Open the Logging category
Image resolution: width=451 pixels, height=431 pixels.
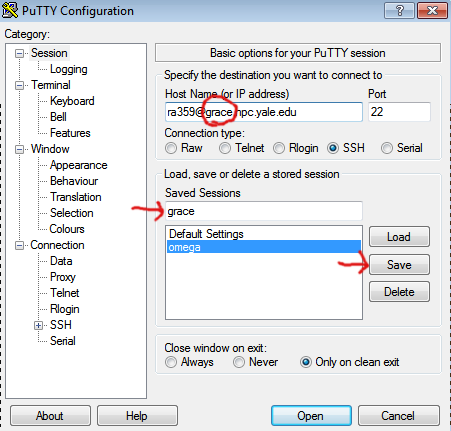pyautogui.click(x=69, y=69)
